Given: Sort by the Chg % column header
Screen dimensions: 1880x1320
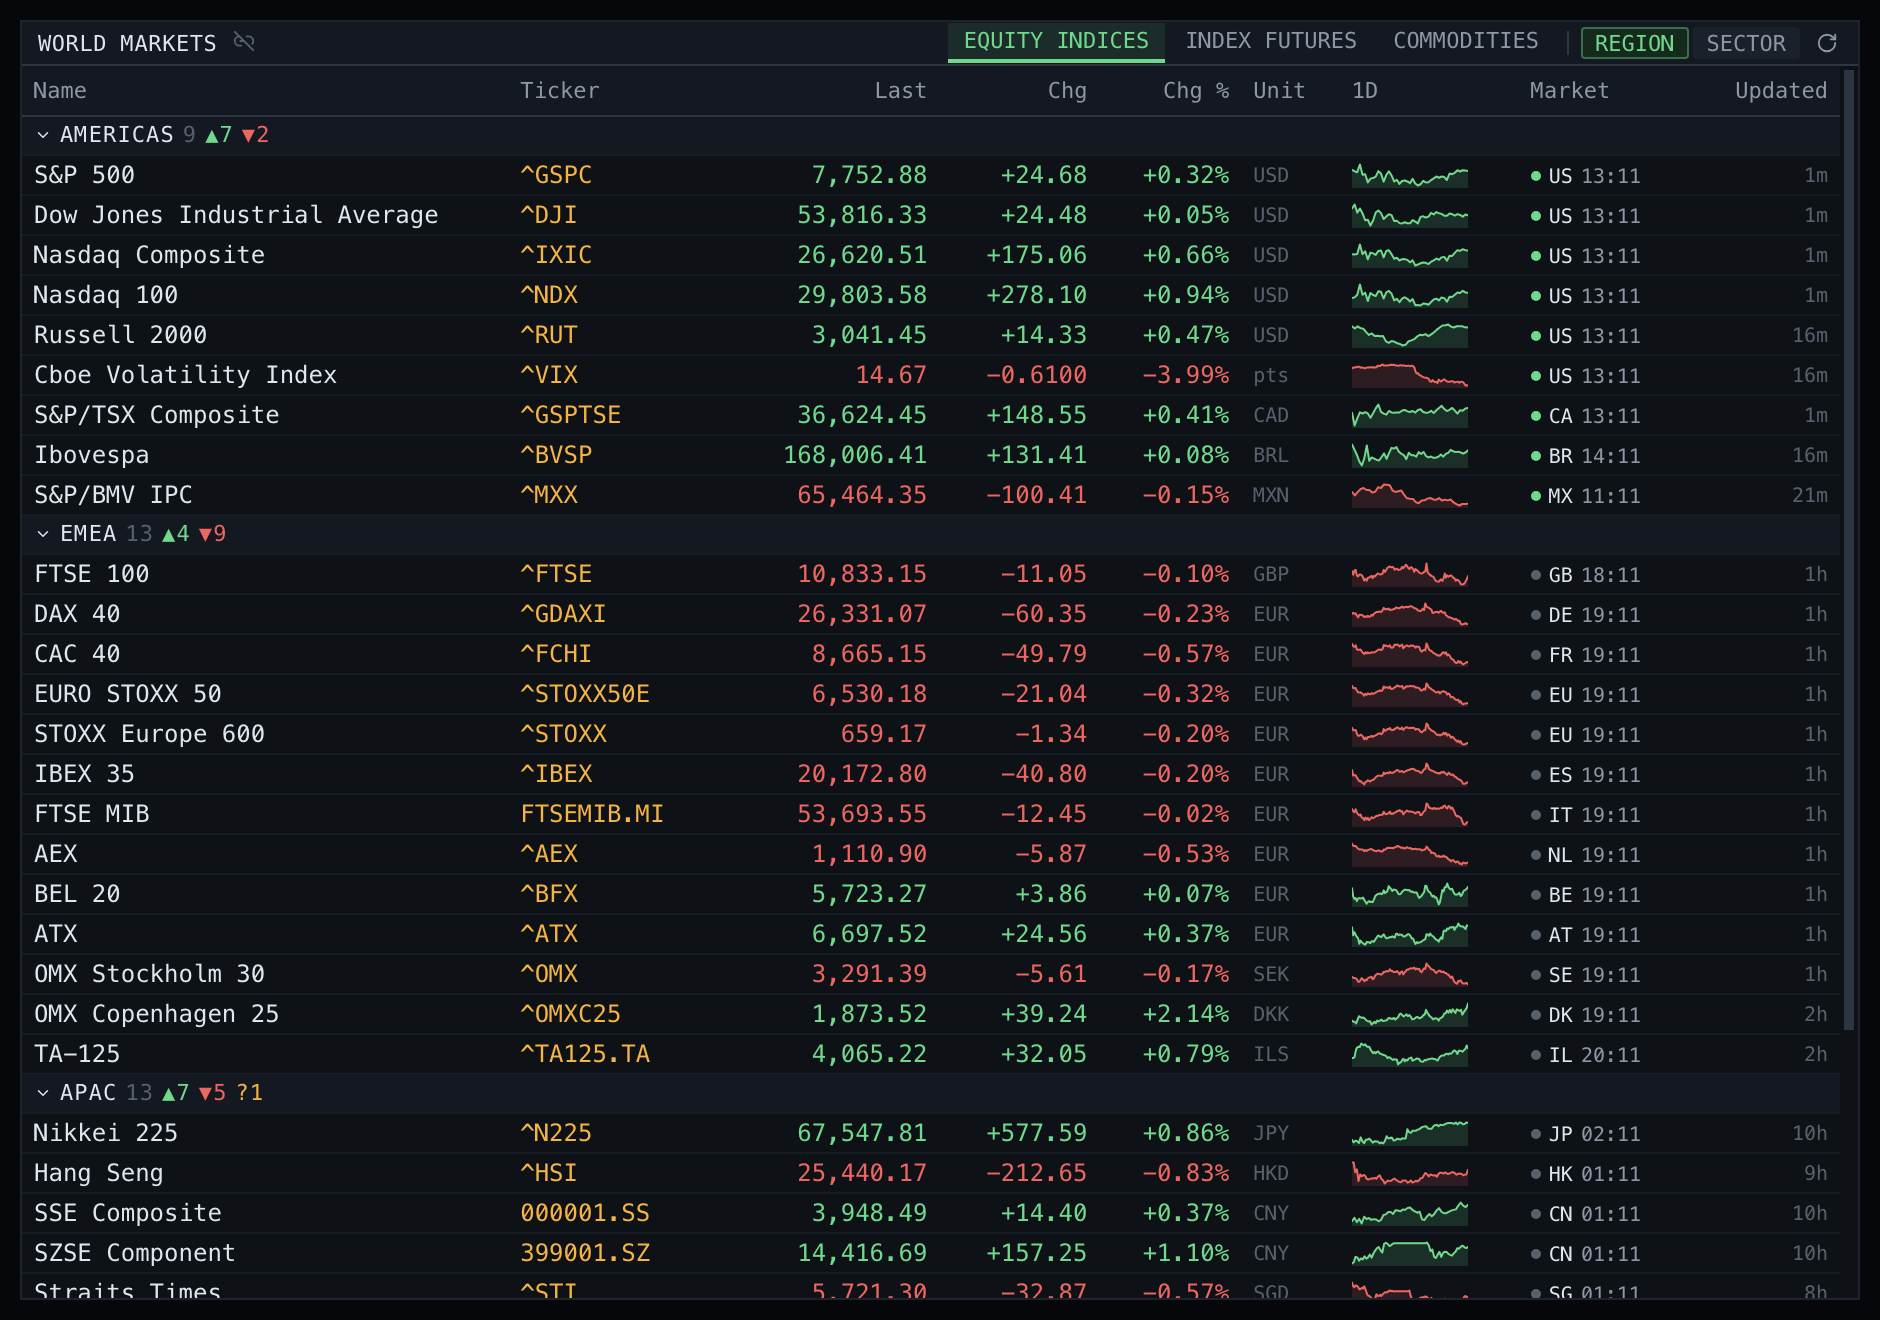Looking at the screenshot, I should click(1196, 91).
